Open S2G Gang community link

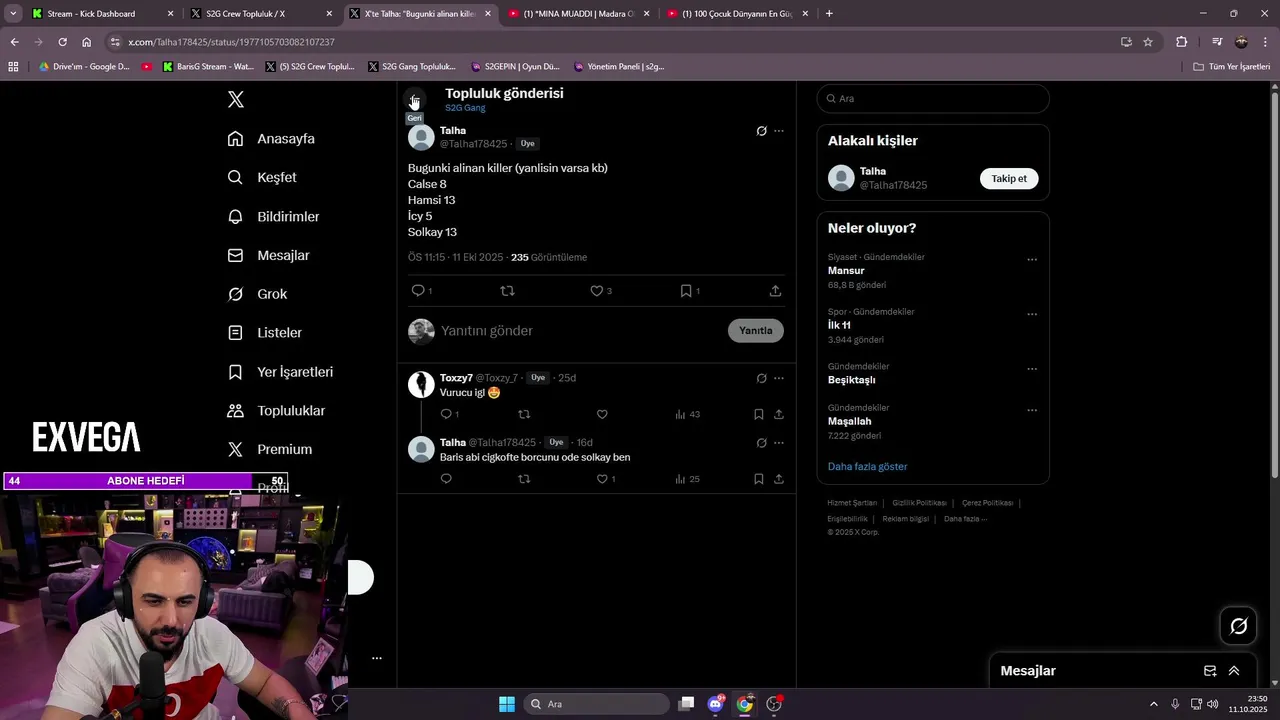point(465,108)
